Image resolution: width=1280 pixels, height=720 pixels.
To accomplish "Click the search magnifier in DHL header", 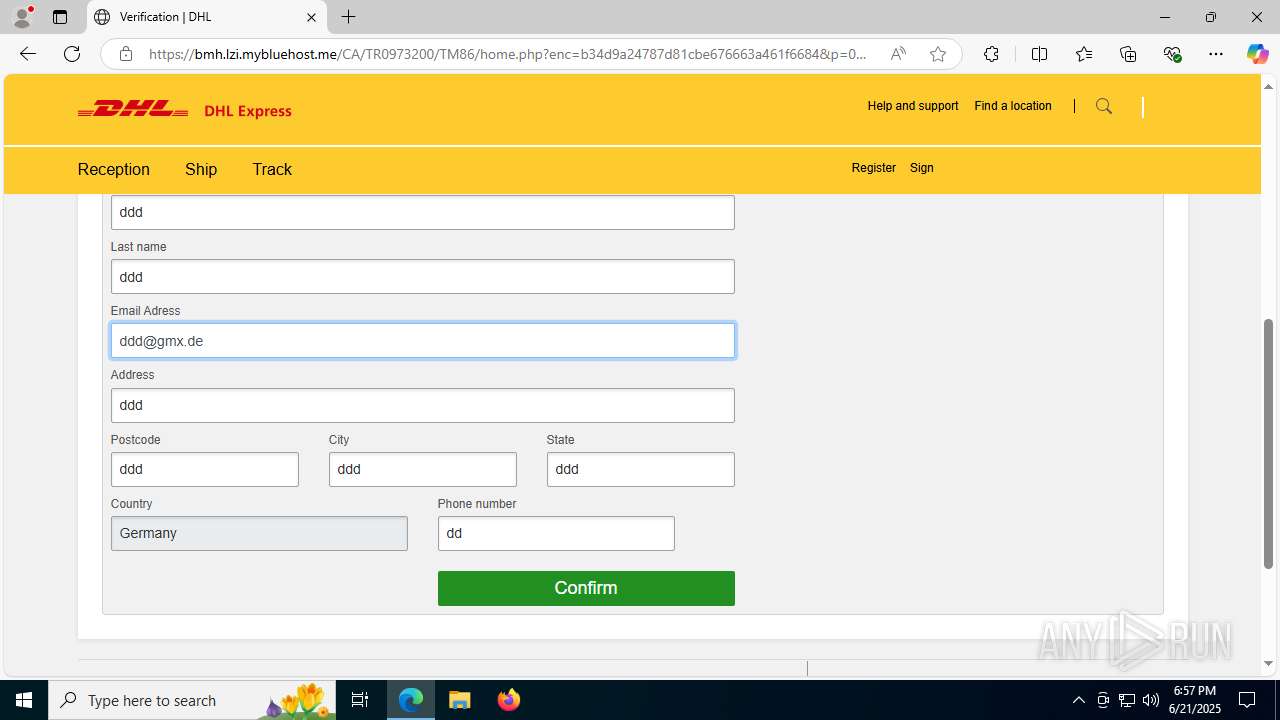I will point(1104,106).
